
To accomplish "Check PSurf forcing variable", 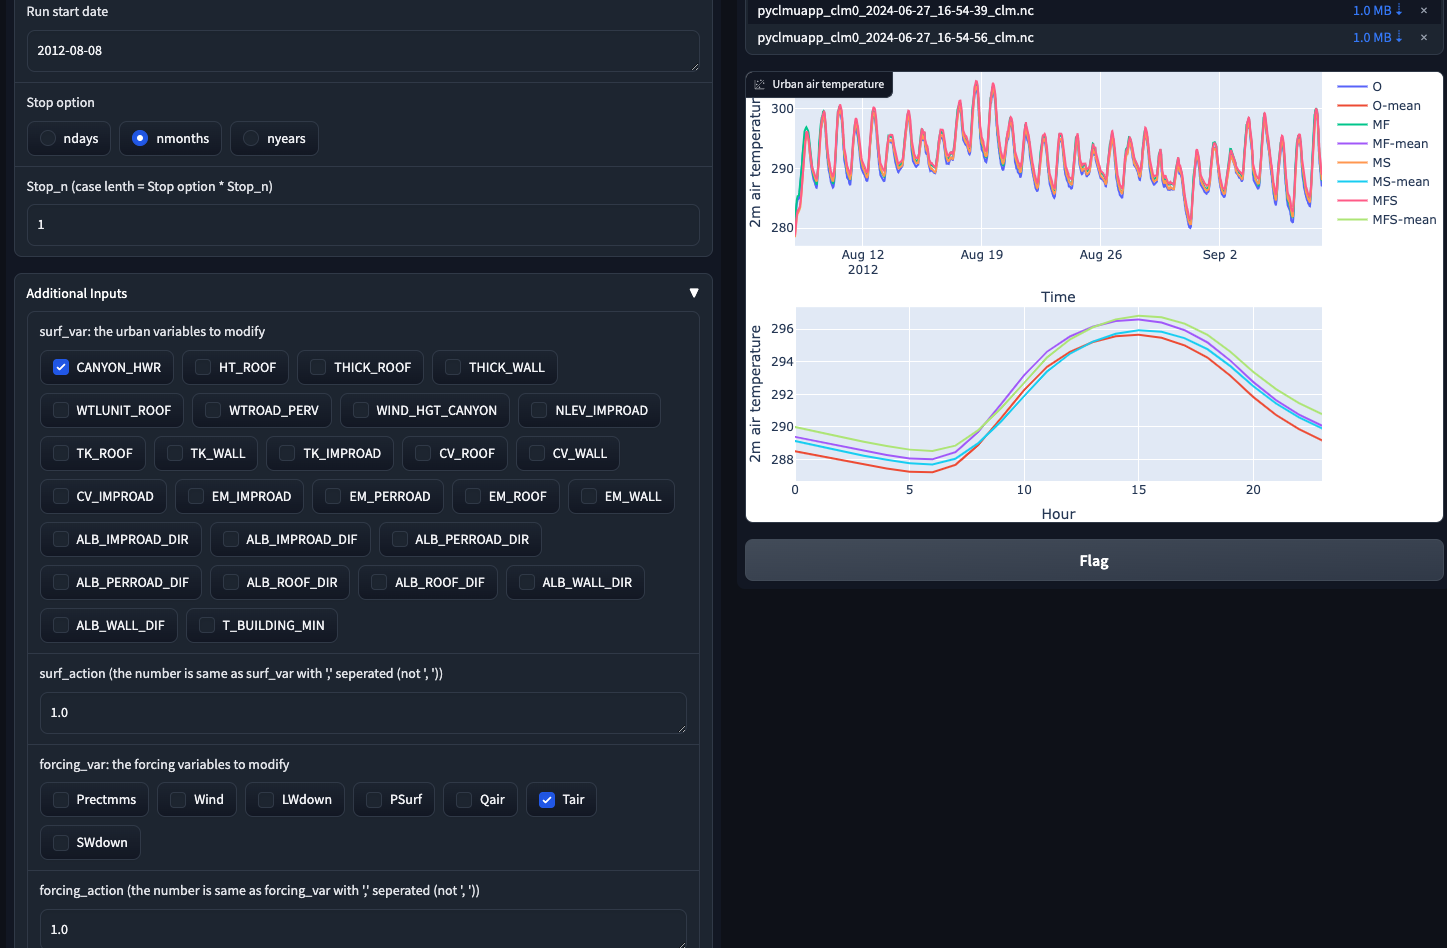I will tap(374, 799).
